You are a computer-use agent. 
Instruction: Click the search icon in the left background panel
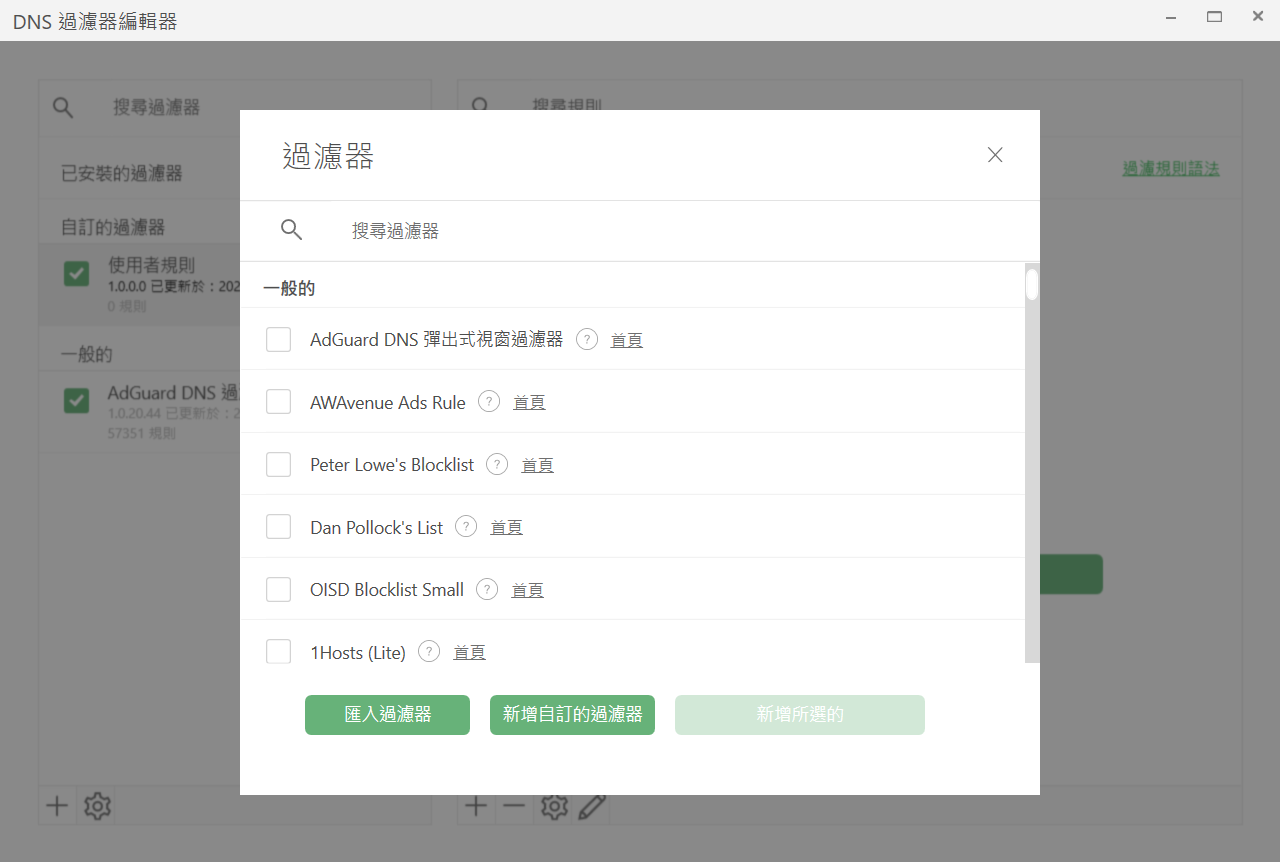pyautogui.click(x=63, y=107)
